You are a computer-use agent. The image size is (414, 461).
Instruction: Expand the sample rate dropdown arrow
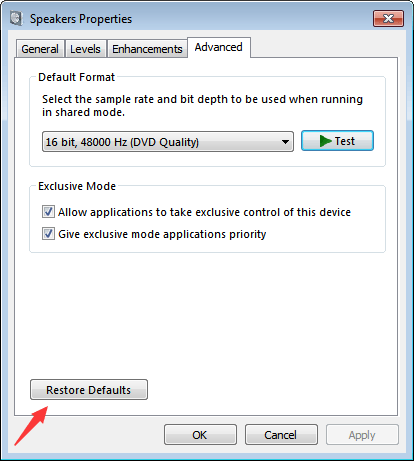285,142
